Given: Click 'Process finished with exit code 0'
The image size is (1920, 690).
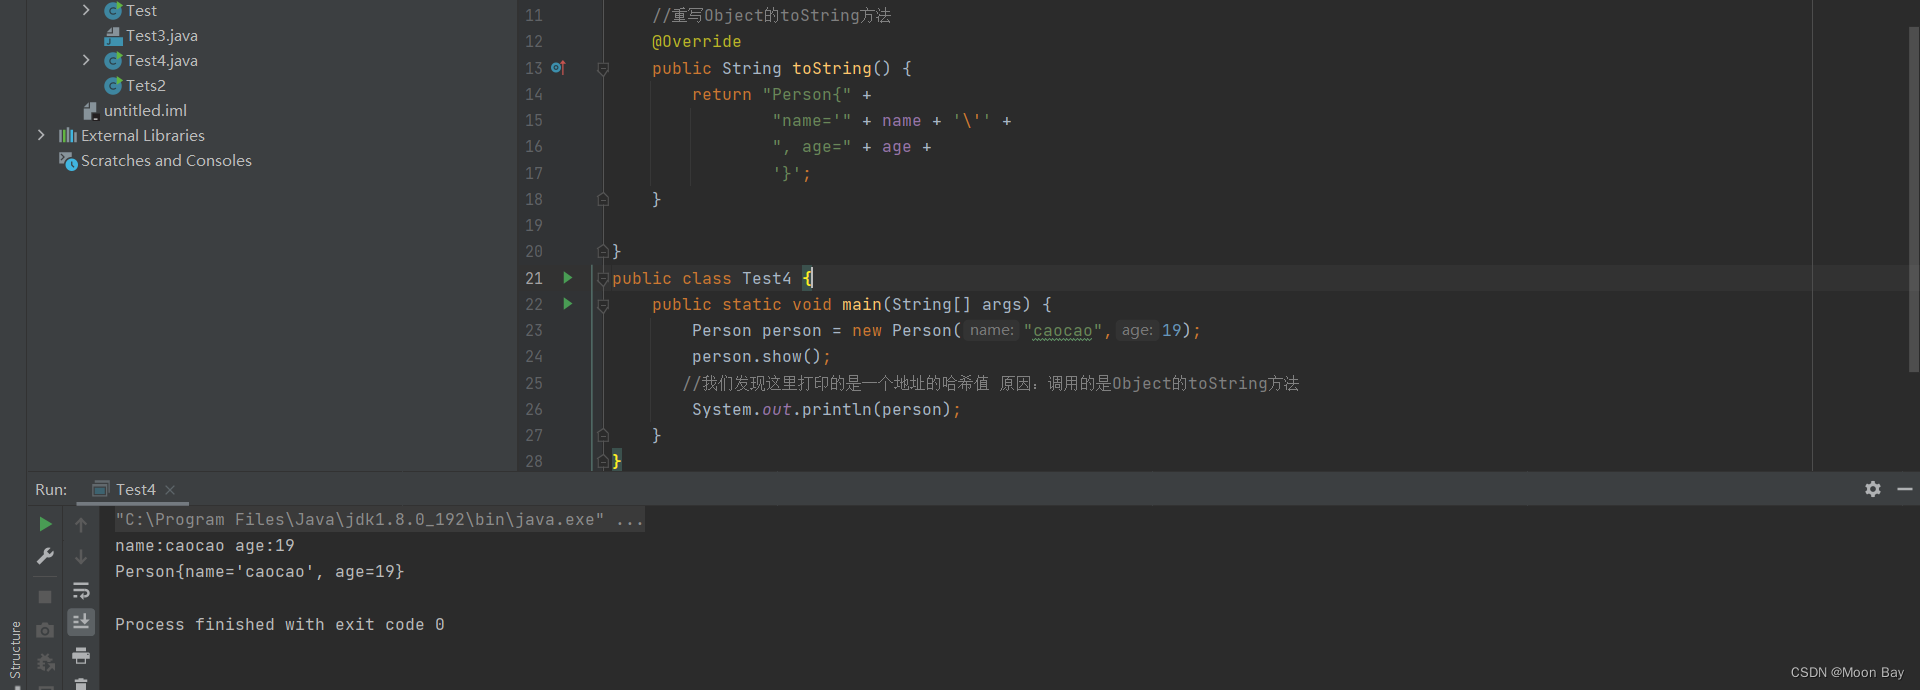Looking at the screenshot, I should 279,625.
